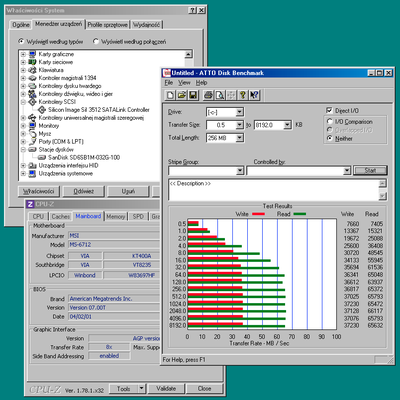400x400 pixels.
Task: Click the Kontrolery dźwięku, wideo i gier icon
Action: point(32,94)
